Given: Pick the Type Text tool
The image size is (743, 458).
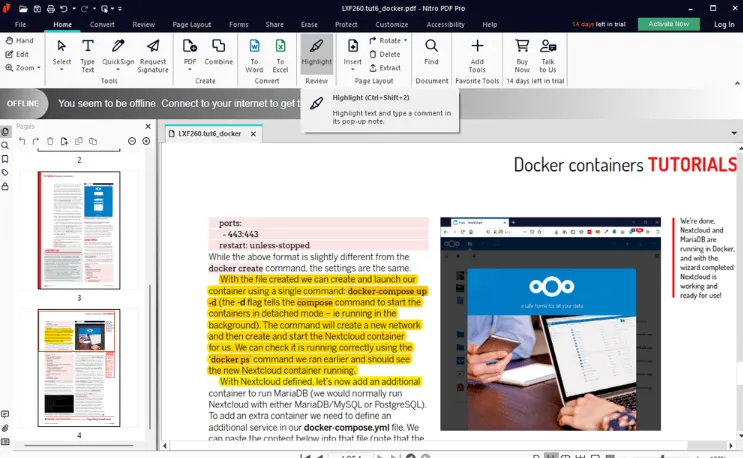Looking at the screenshot, I should pyautogui.click(x=87, y=56).
